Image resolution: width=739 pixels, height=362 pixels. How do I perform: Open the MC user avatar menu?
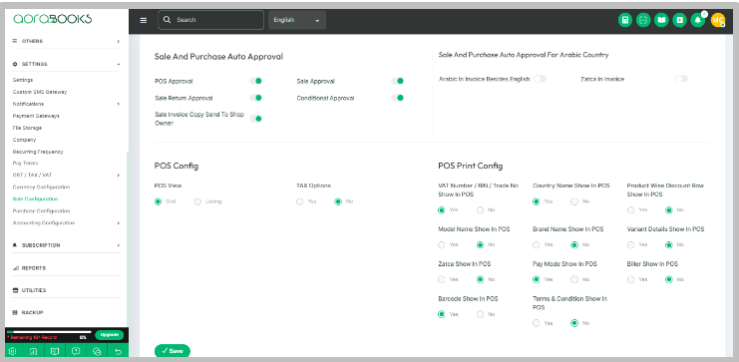click(x=718, y=20)
